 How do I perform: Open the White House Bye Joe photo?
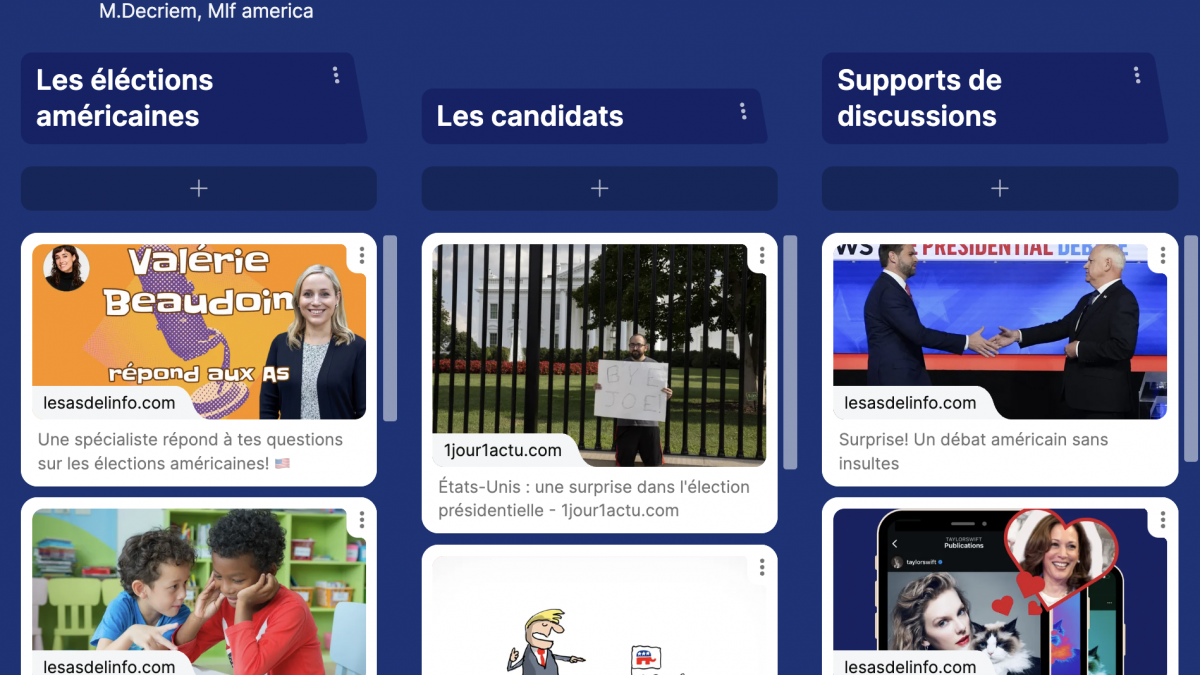(x=599, y=355)
